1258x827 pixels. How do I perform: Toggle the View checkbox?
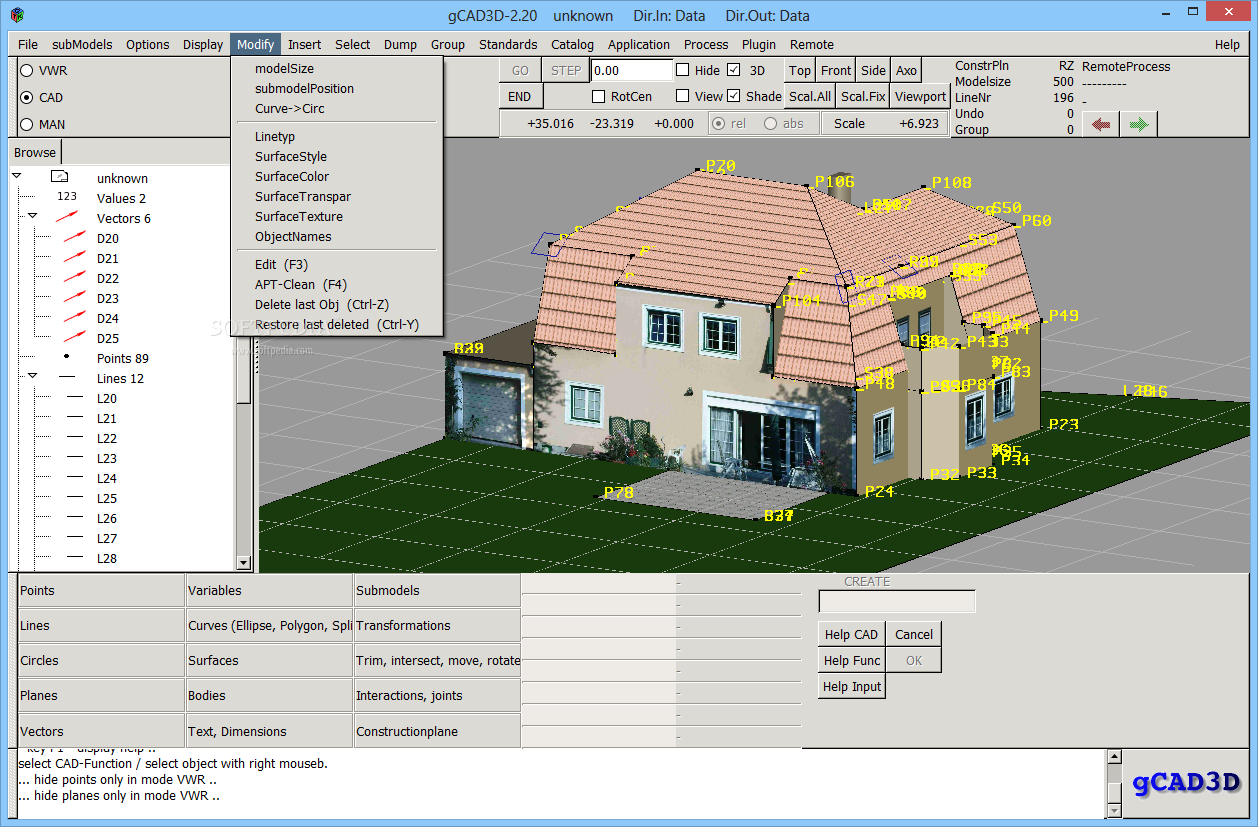click(682, 96)
